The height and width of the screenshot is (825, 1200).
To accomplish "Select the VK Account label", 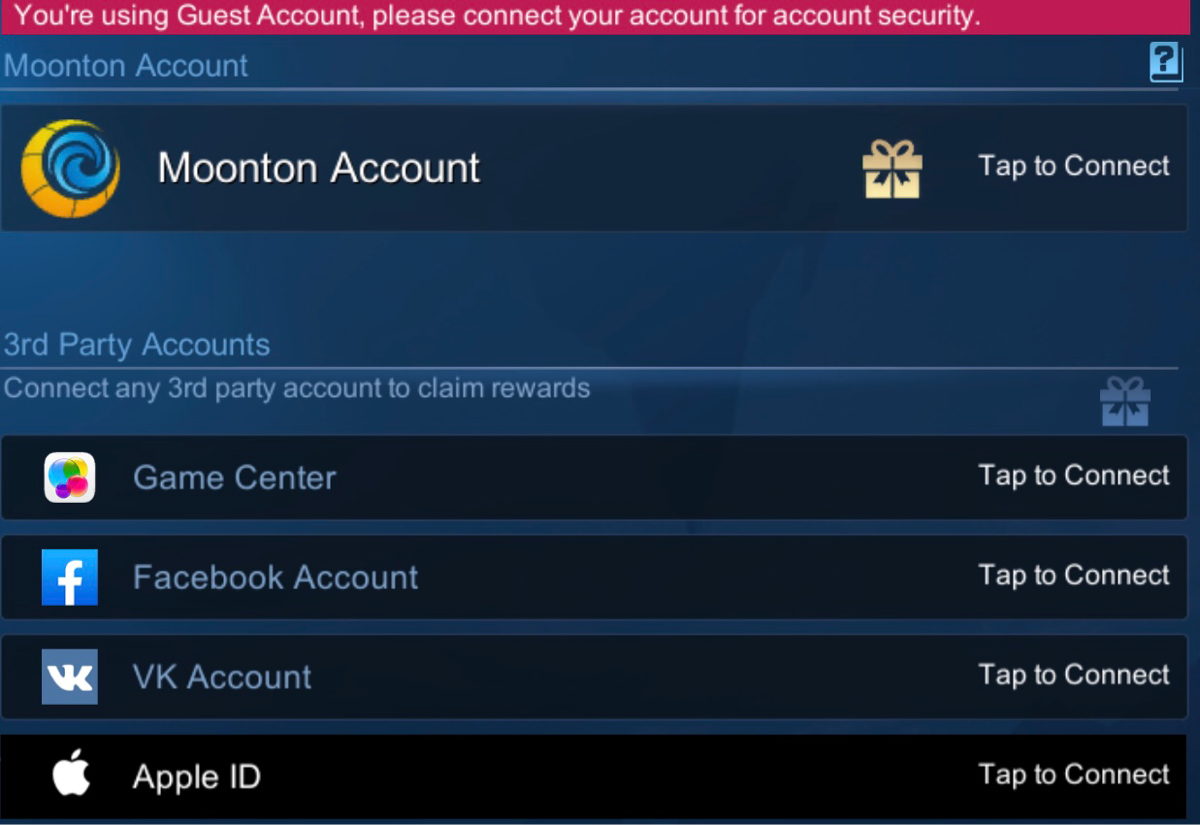I will click(222, 678).
